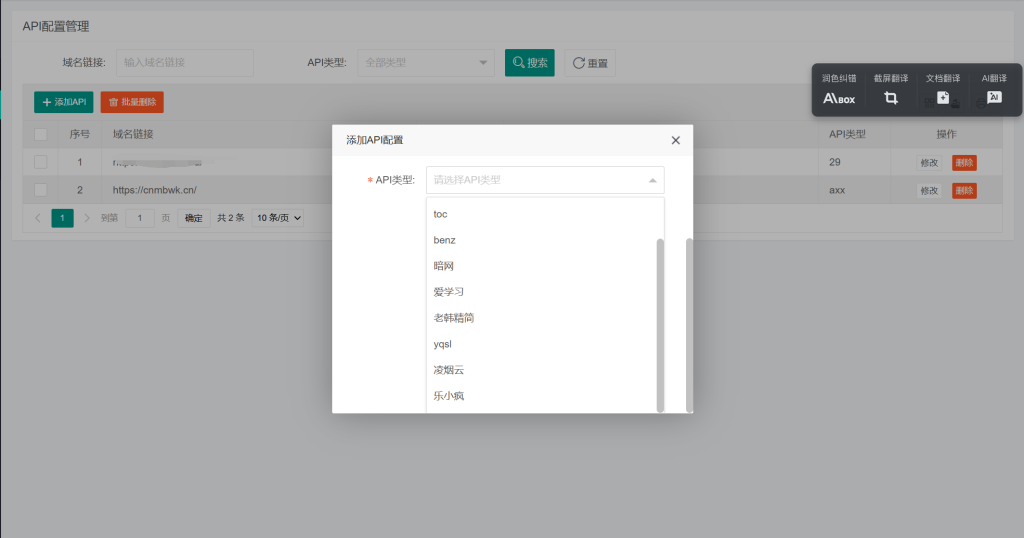Start the 截屏翻译 crop tool

(x=891, y=89)
